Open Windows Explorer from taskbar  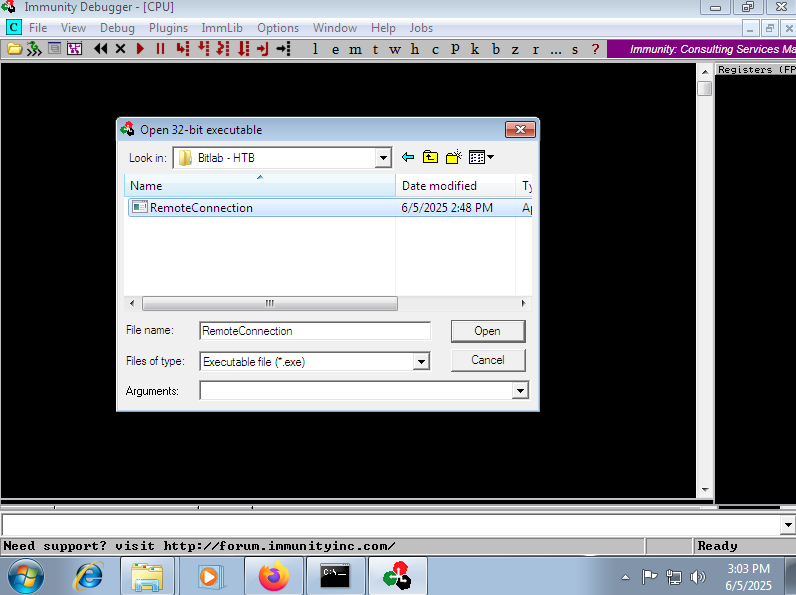tap(147, 576)
